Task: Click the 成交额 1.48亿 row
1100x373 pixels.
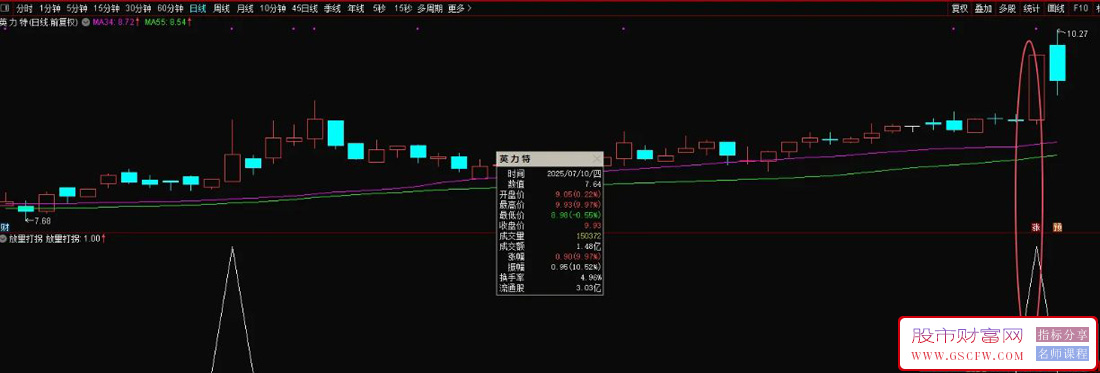Action: [550, 246]
